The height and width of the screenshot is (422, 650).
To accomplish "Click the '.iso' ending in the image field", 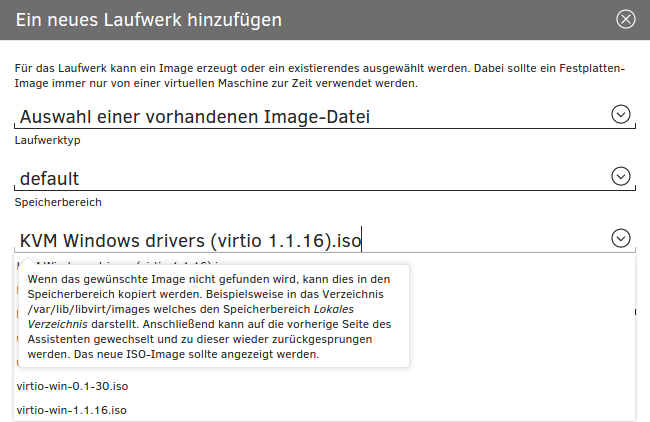I will (345, 240).
